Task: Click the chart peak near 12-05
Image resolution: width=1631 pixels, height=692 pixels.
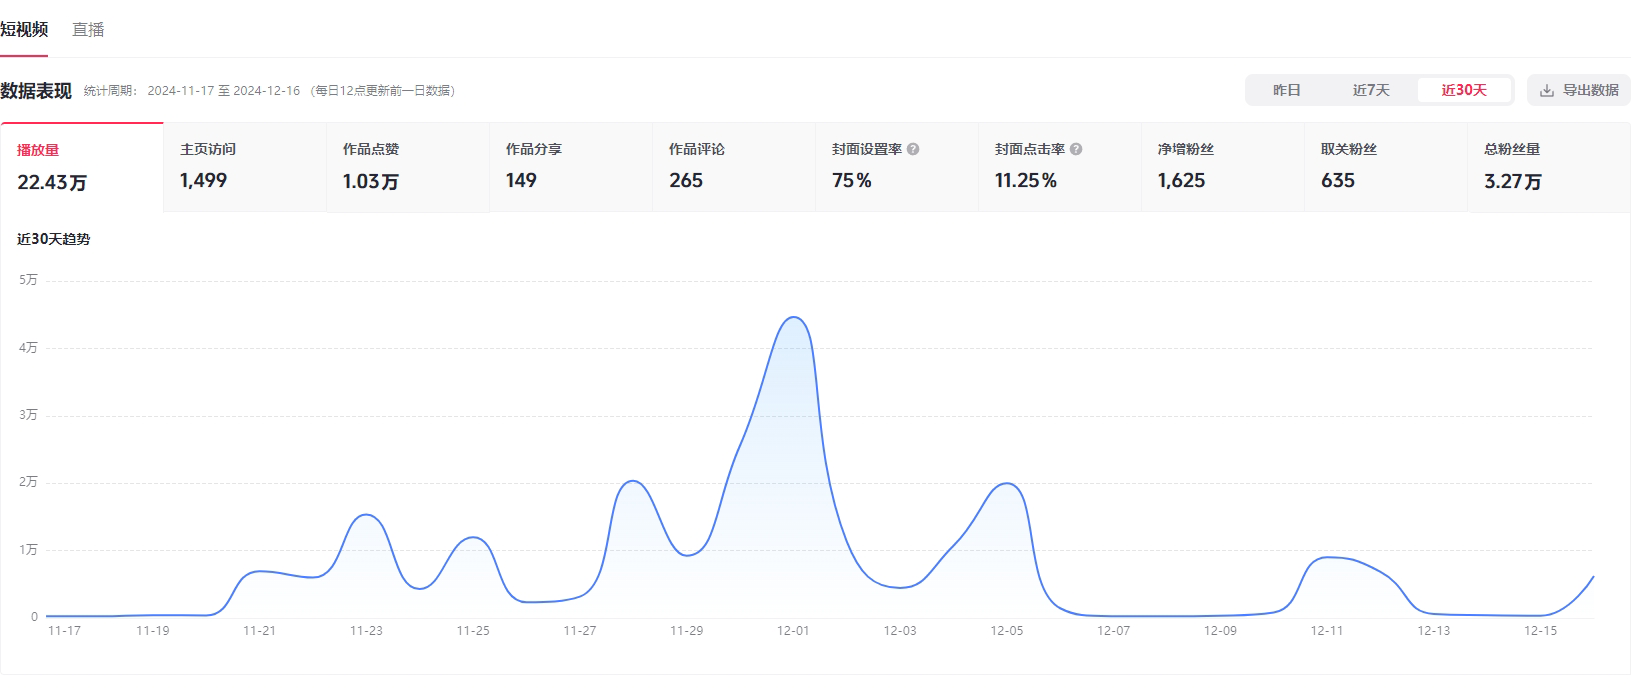Action: [x=1006, y=484]
